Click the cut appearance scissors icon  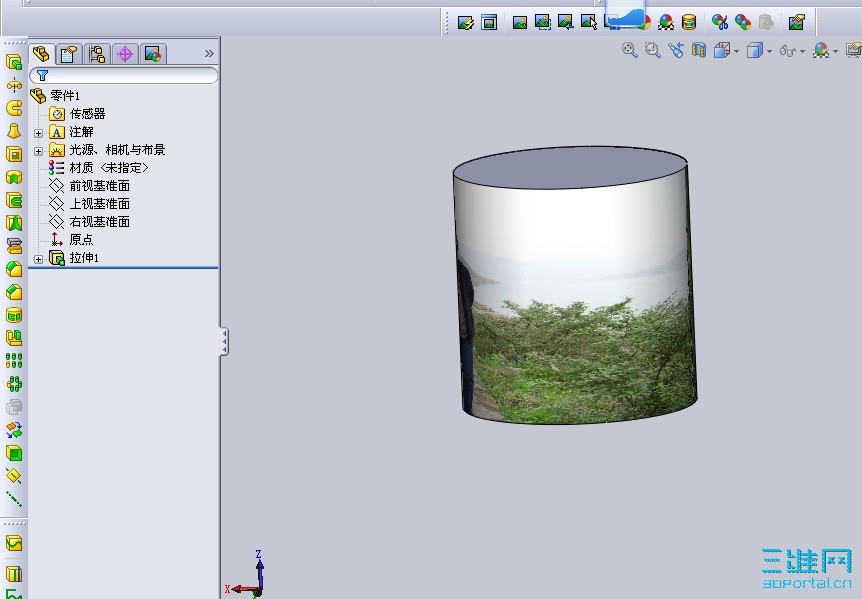[720, 22]
